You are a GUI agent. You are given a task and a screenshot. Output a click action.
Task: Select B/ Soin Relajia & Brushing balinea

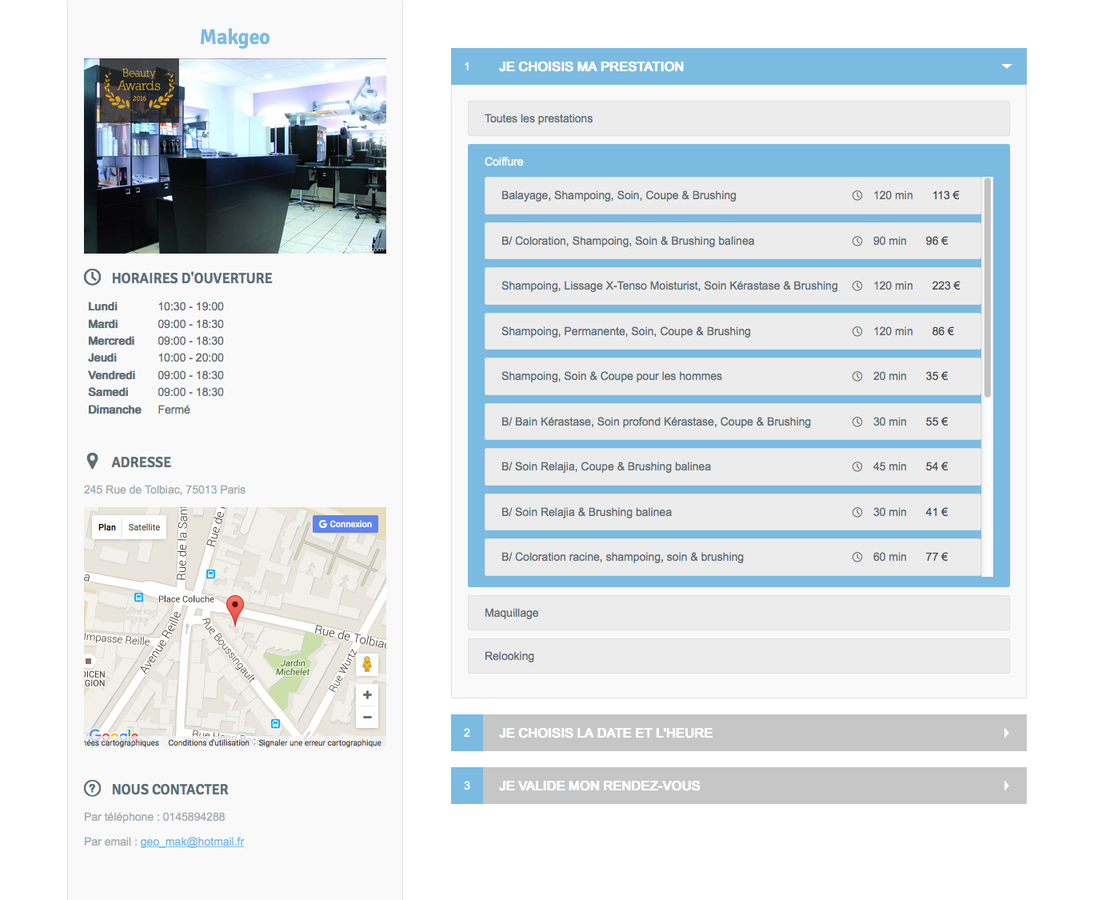(733, 512)
